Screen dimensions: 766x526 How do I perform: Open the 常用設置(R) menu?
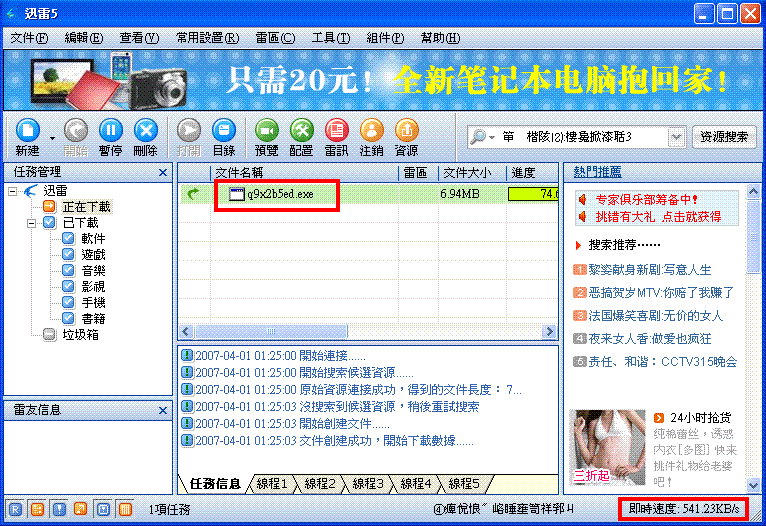208,38
